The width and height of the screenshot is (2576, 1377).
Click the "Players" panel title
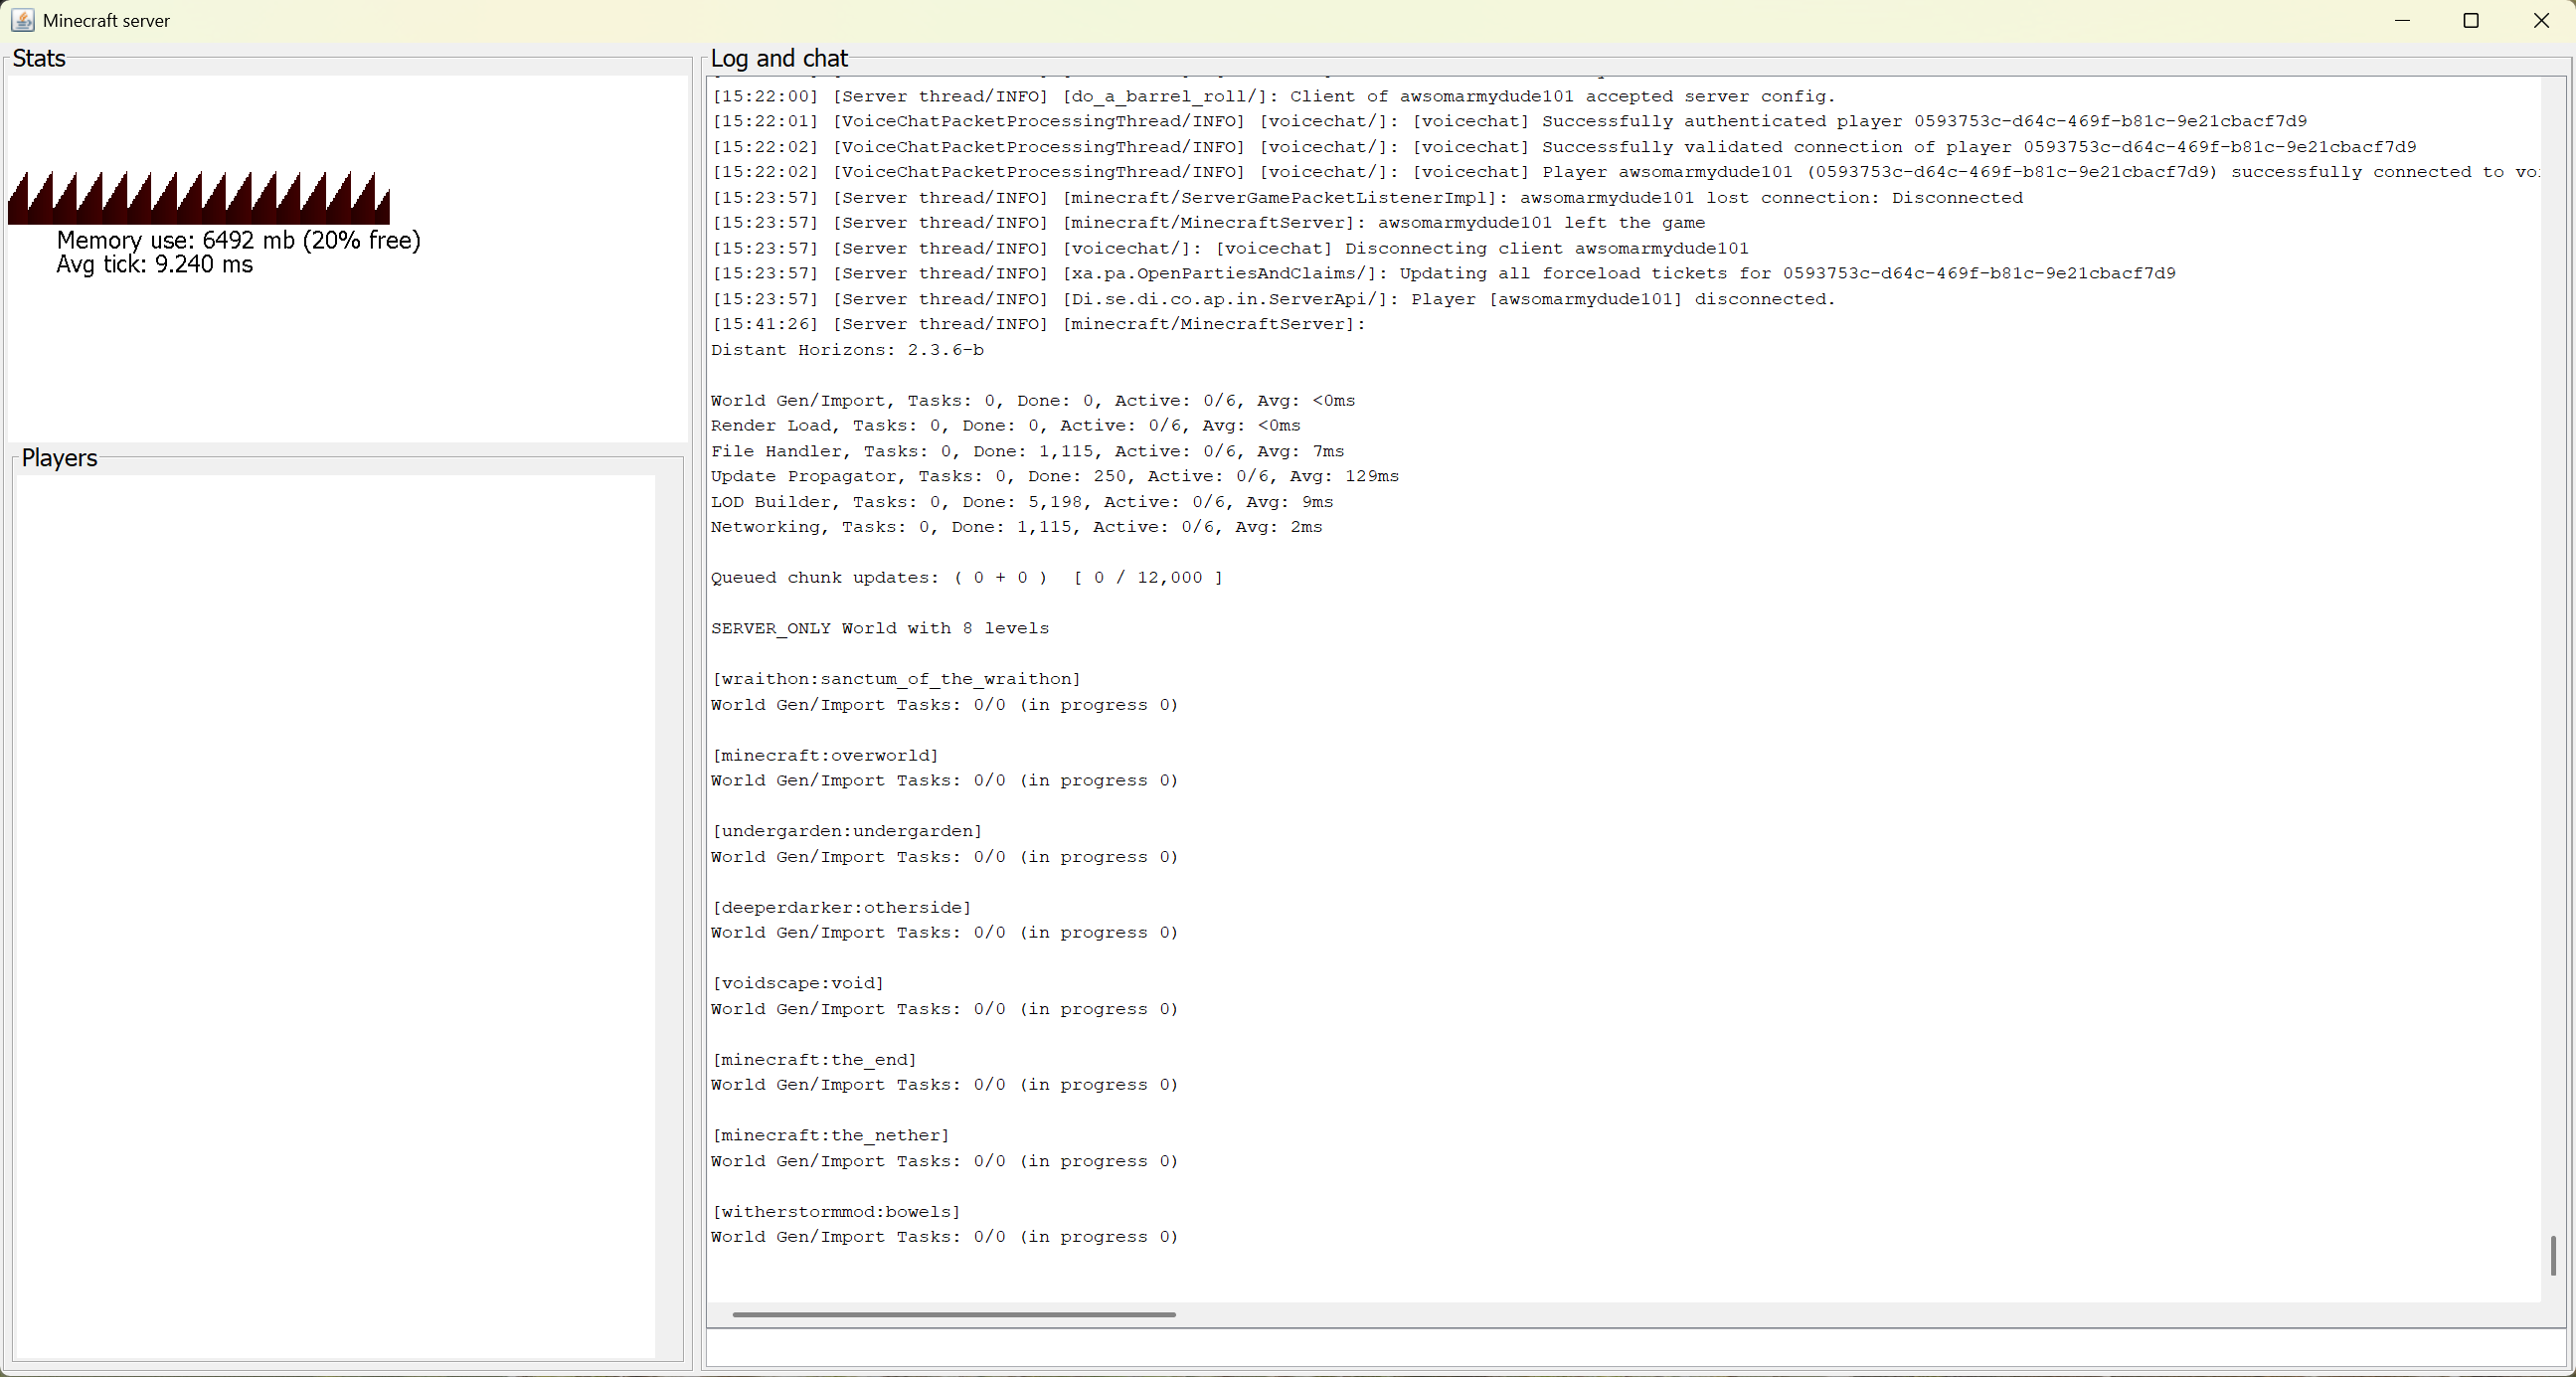click(59, 458)
